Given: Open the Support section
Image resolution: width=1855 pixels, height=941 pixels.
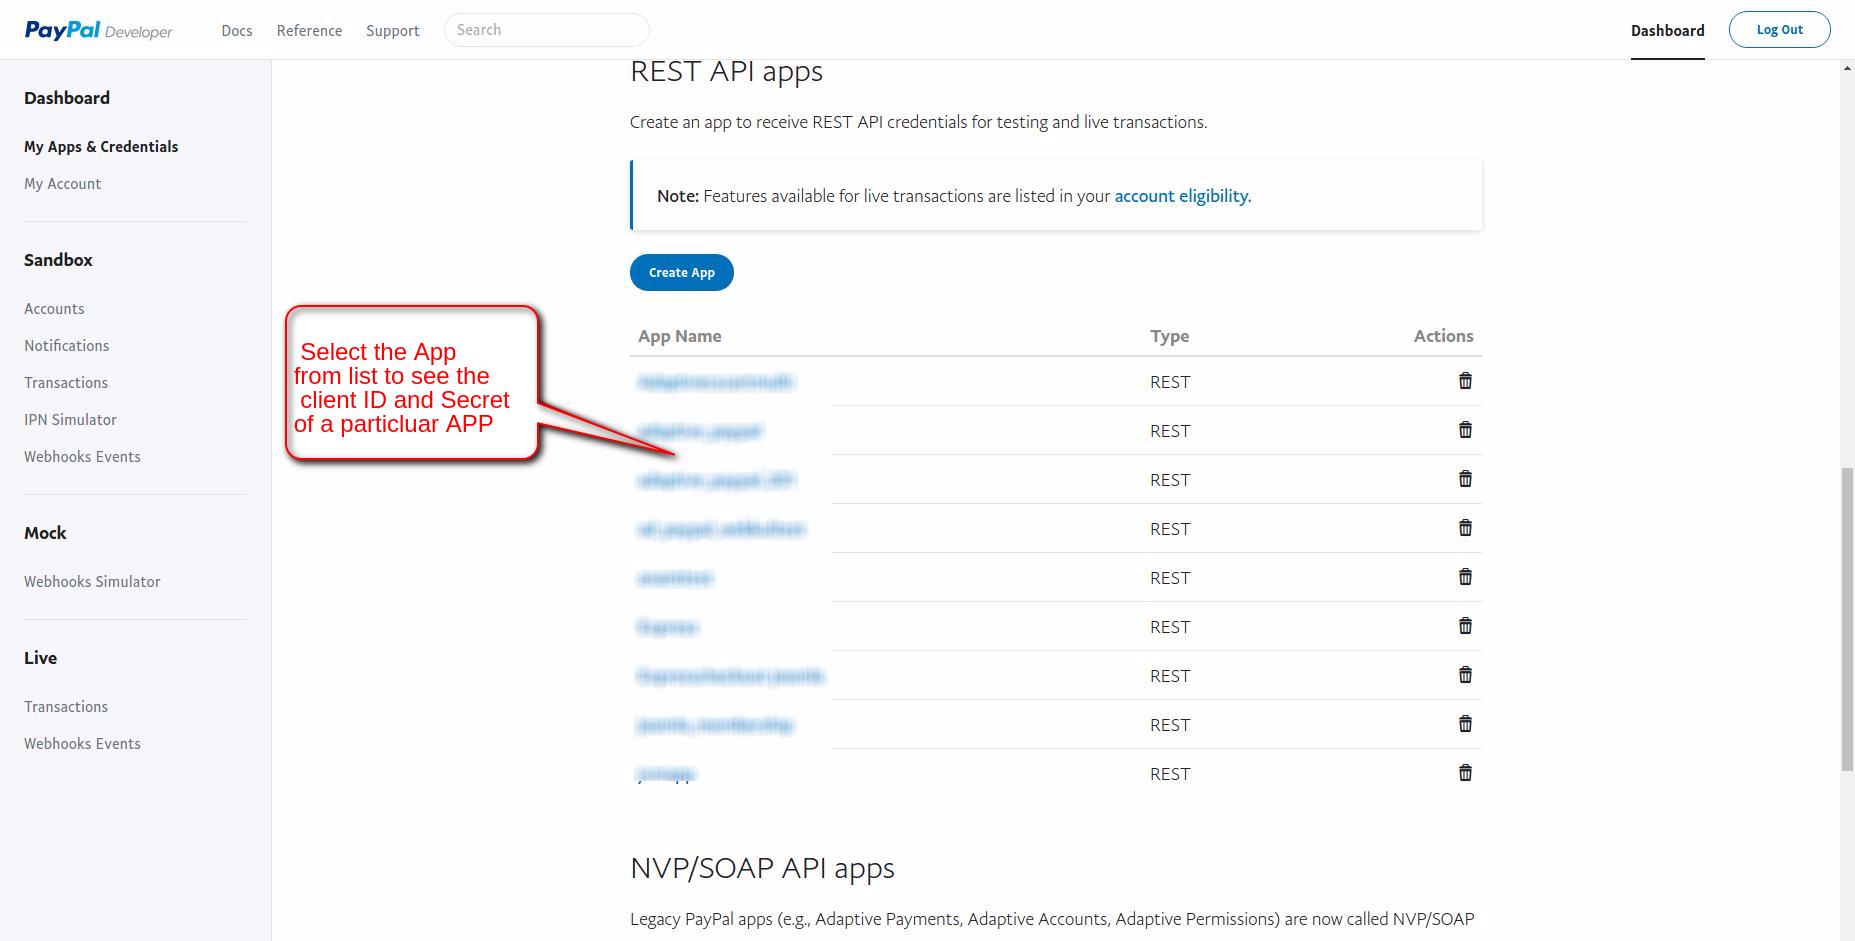Looking at the screenshot, I should coord(392,30).
